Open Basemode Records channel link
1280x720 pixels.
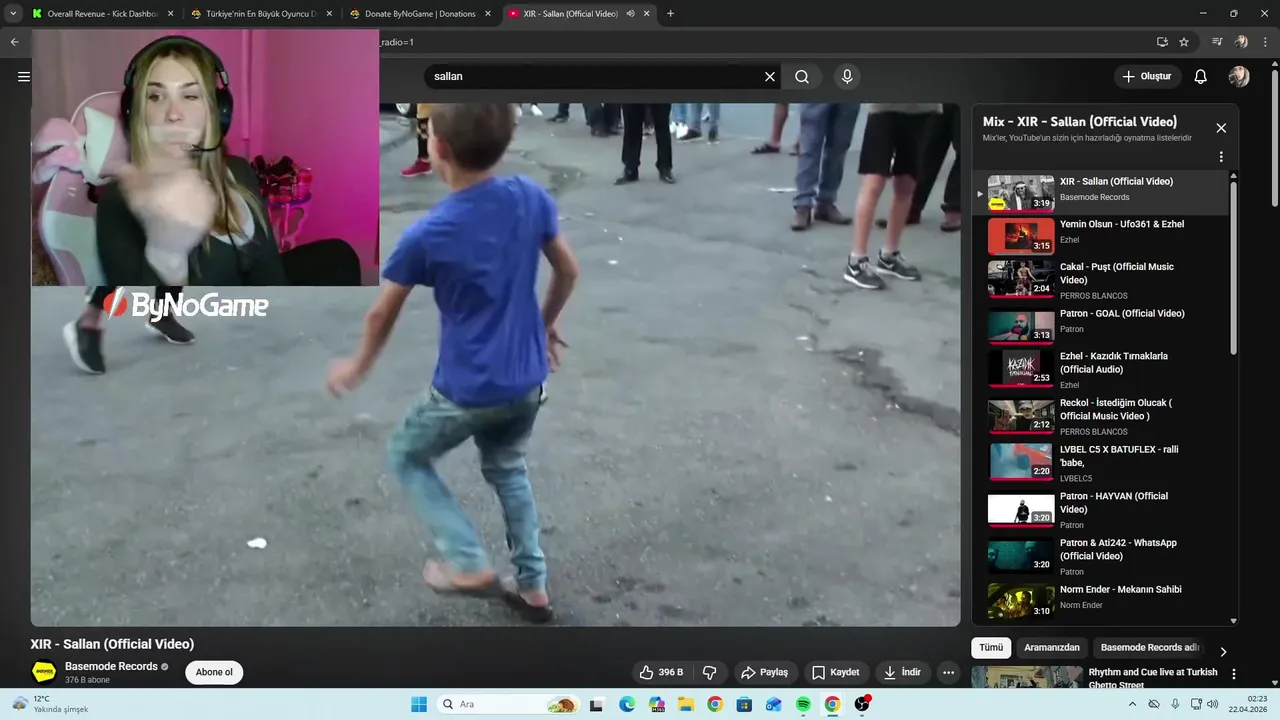(111, 666)
